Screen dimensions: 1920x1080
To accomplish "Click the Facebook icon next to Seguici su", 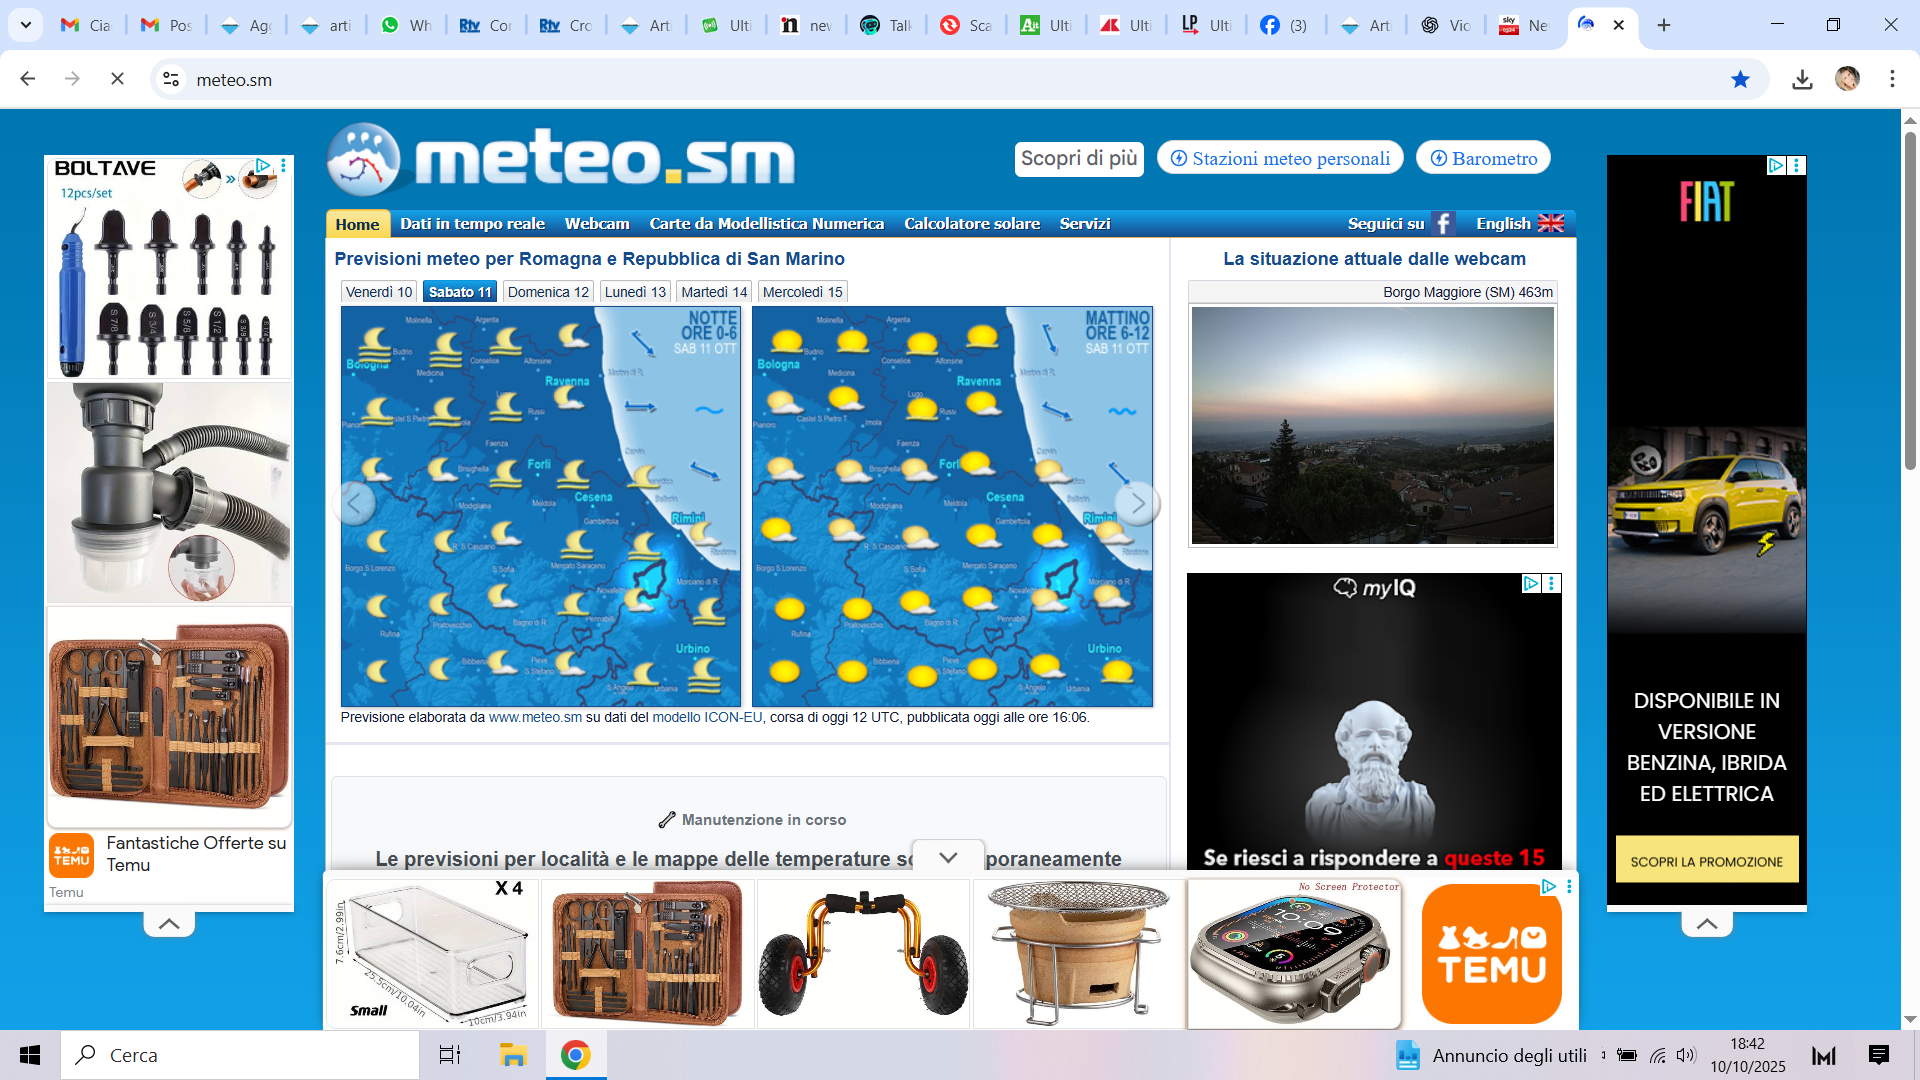I will tap(1442, 224).
